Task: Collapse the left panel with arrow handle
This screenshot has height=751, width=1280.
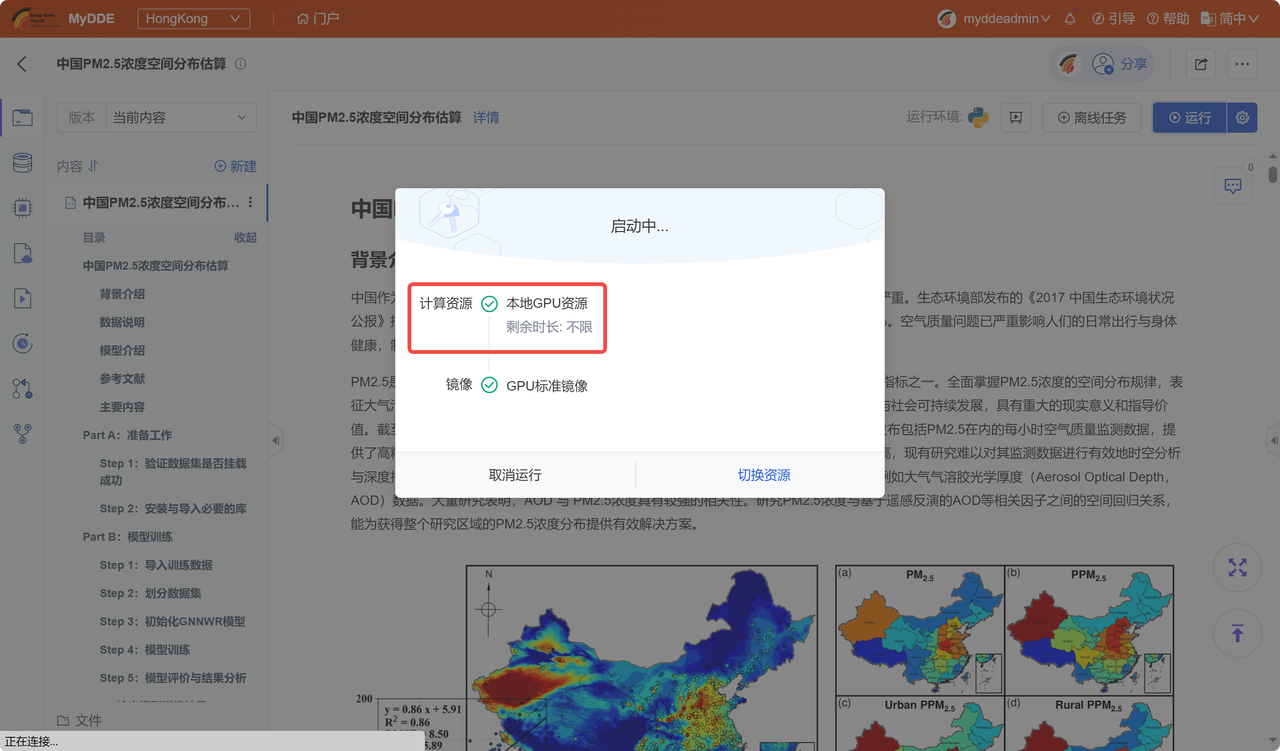Action: (x=276, y=440)
